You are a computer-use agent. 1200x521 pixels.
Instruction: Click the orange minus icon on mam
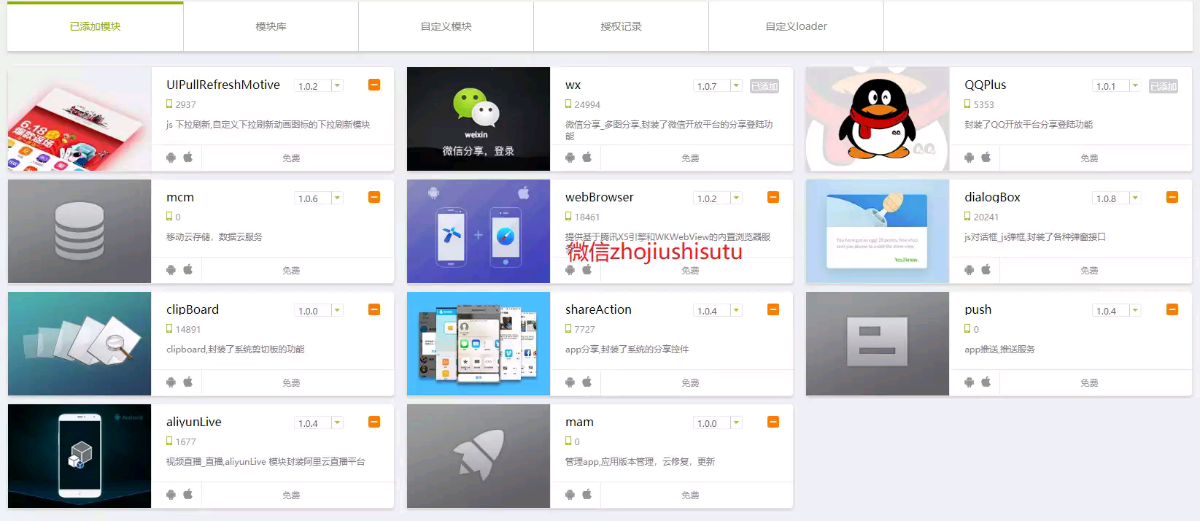point(773,422)
